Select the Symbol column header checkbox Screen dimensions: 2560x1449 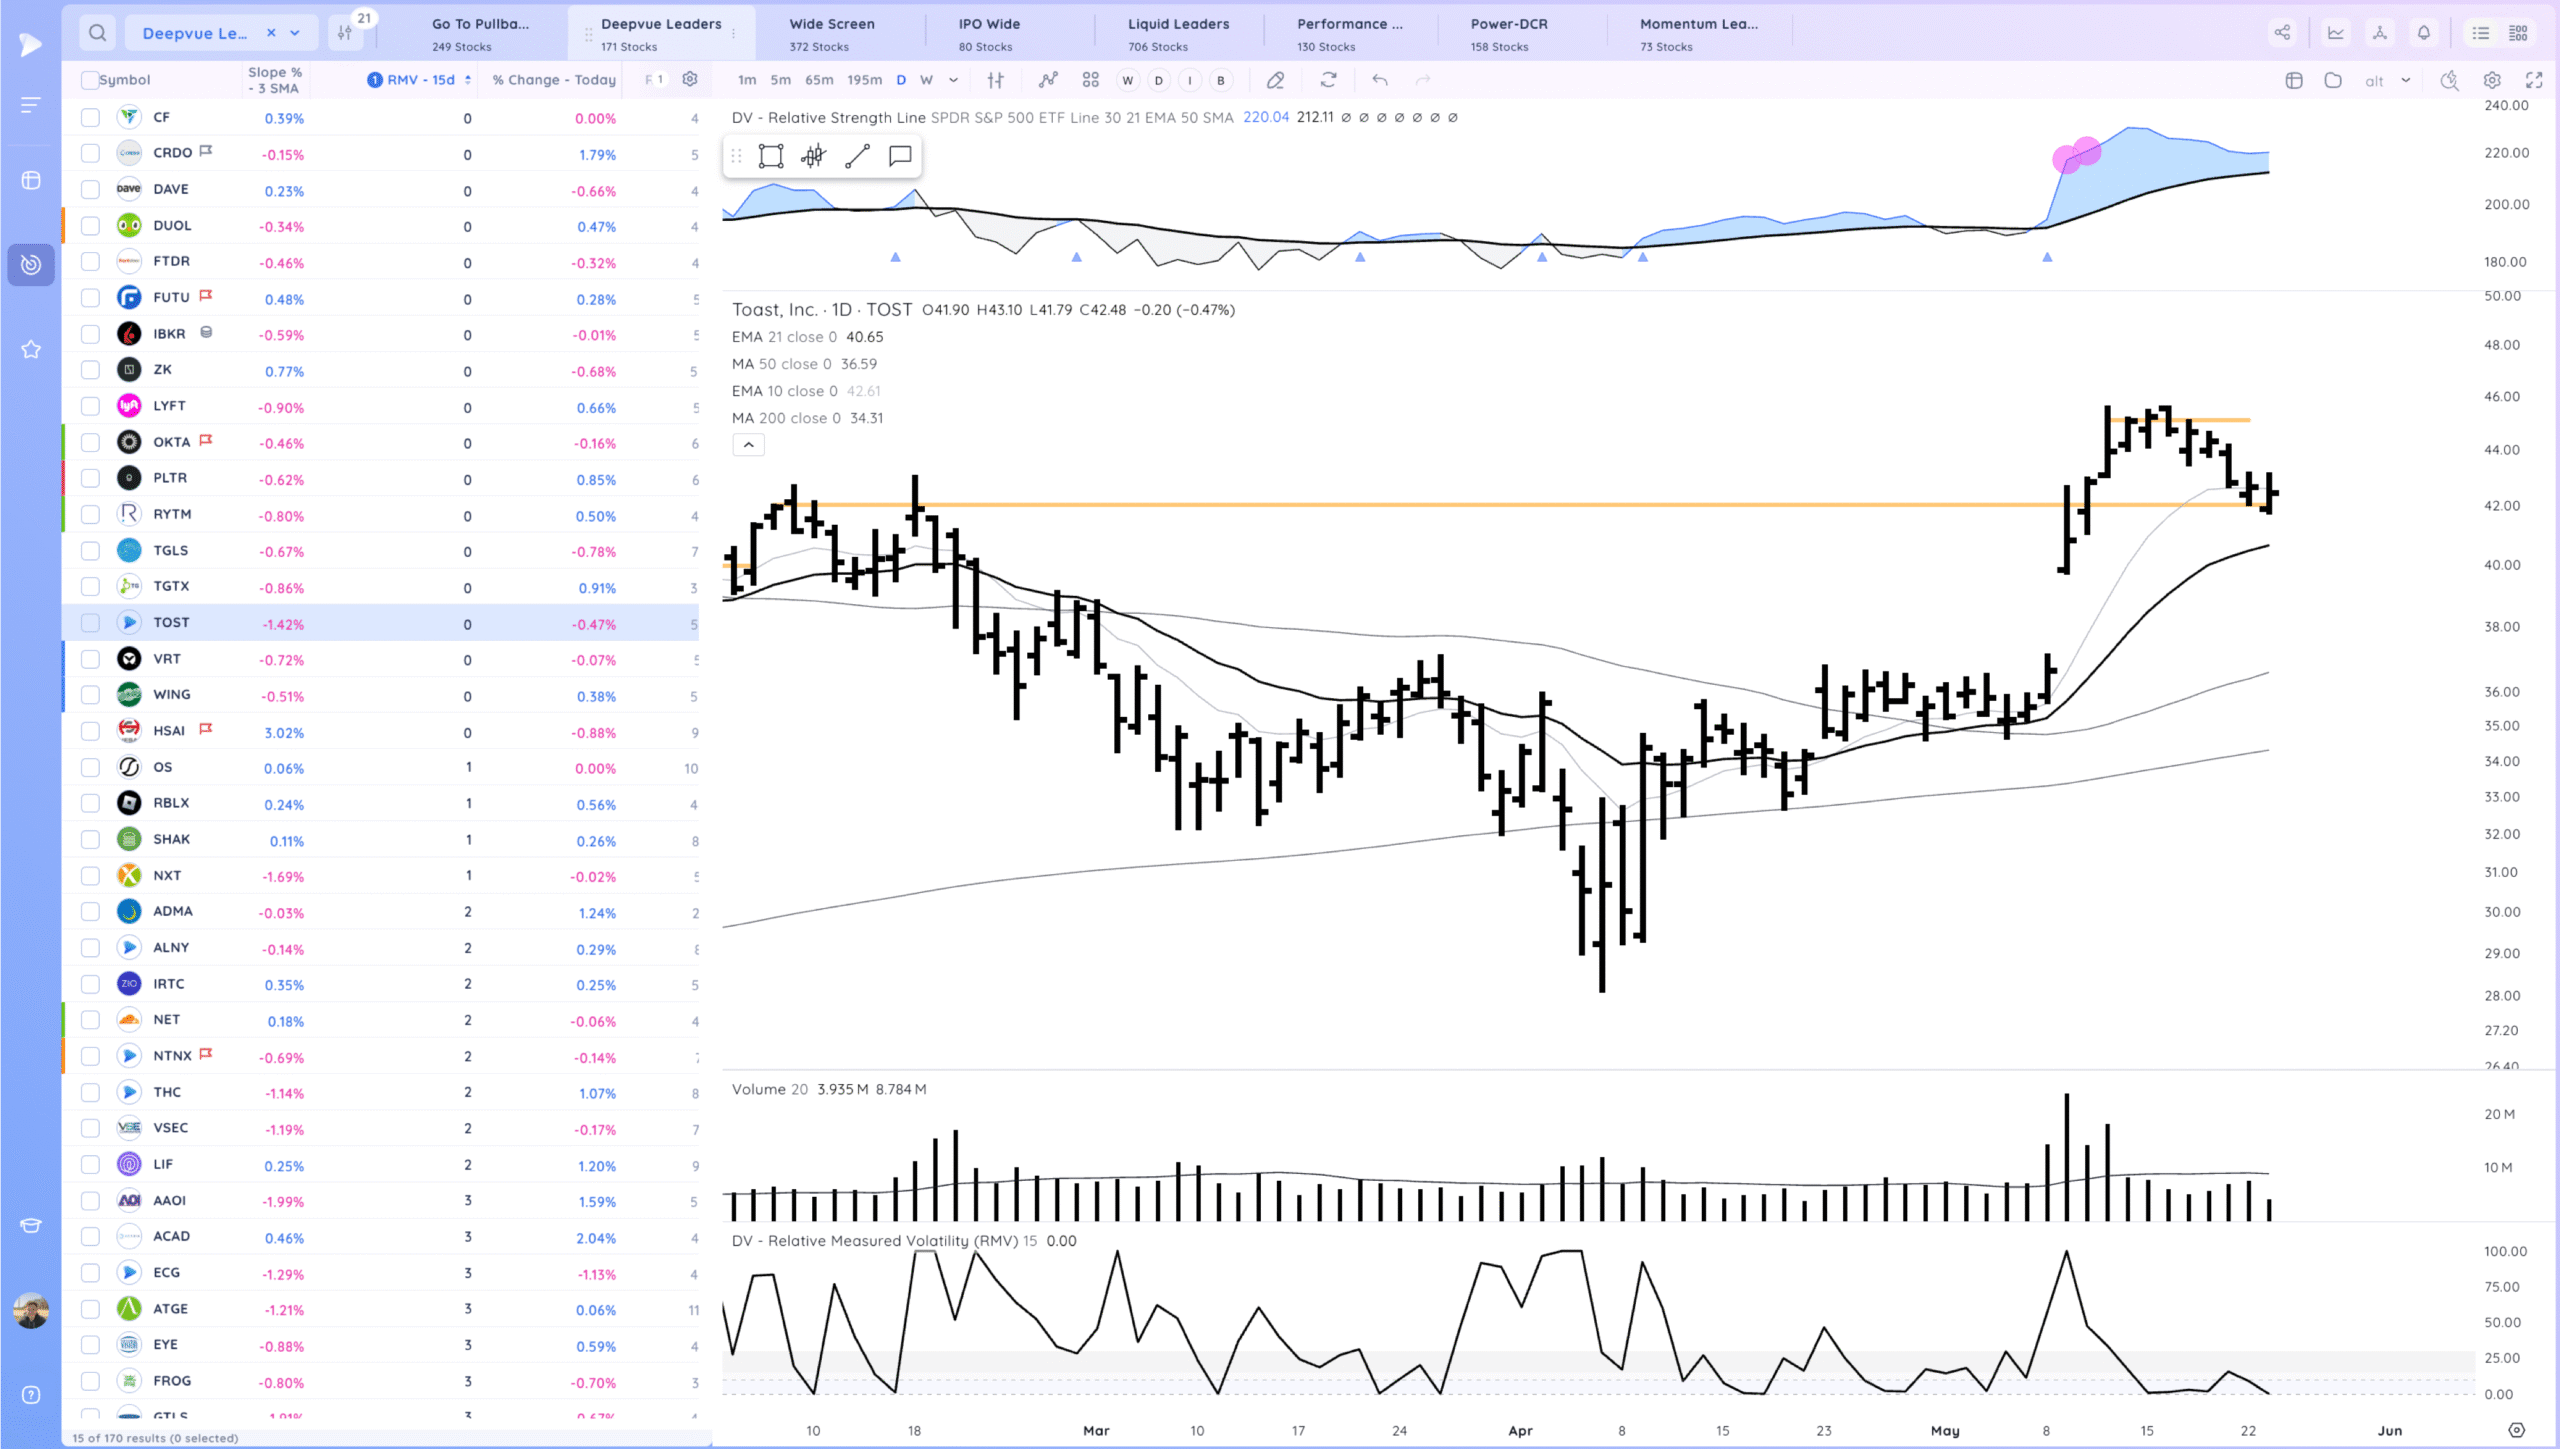[90, 79]
